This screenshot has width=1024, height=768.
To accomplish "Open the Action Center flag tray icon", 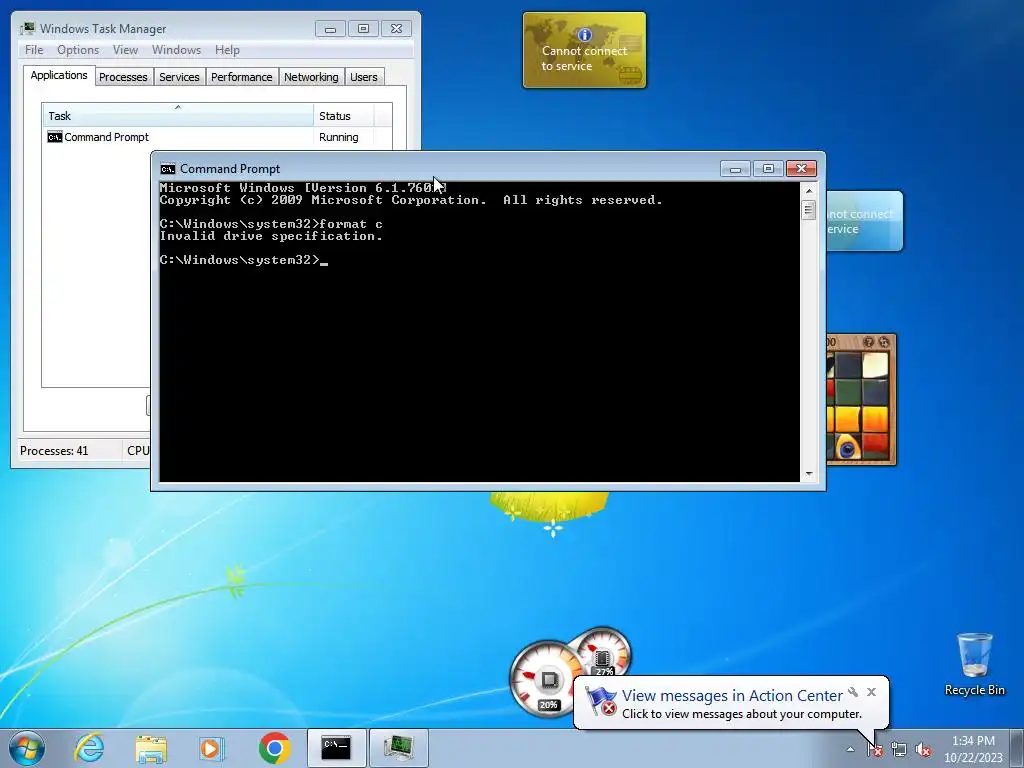I will pos(874,750).
